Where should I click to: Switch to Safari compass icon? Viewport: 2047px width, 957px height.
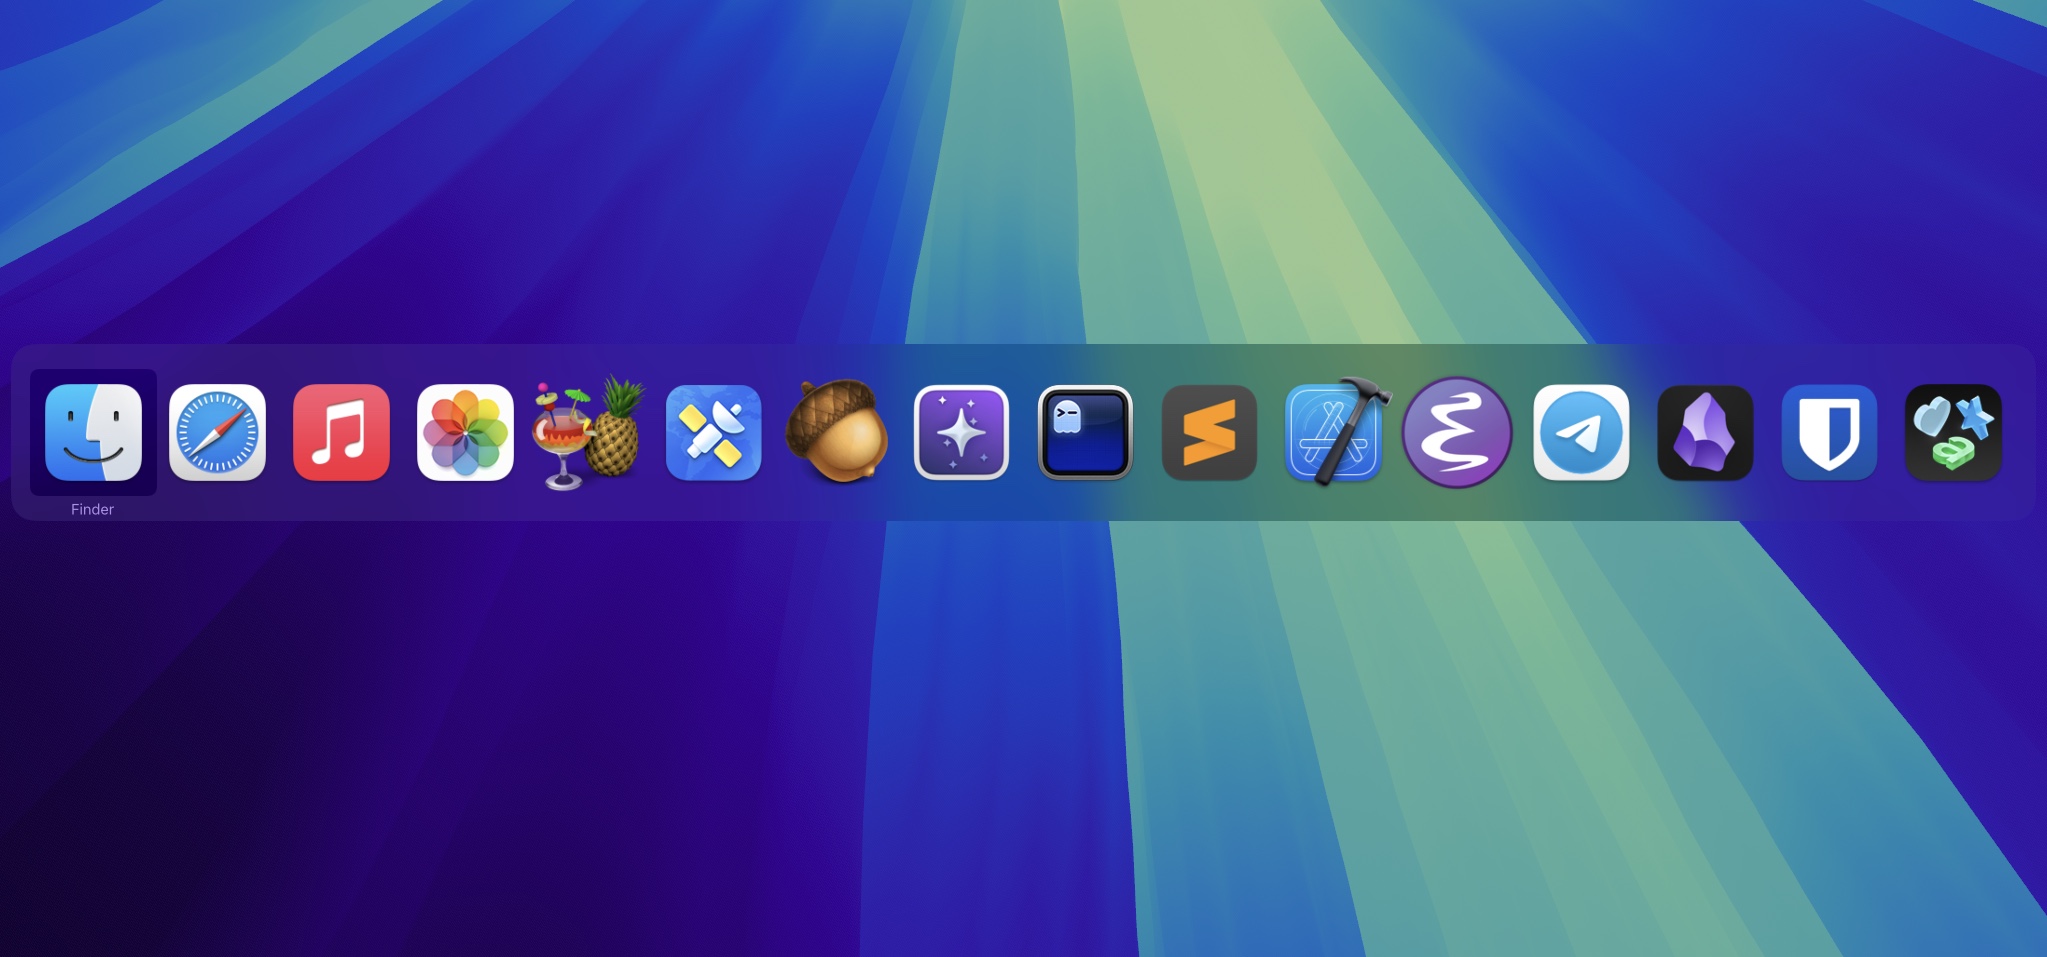tap(217, 432)
